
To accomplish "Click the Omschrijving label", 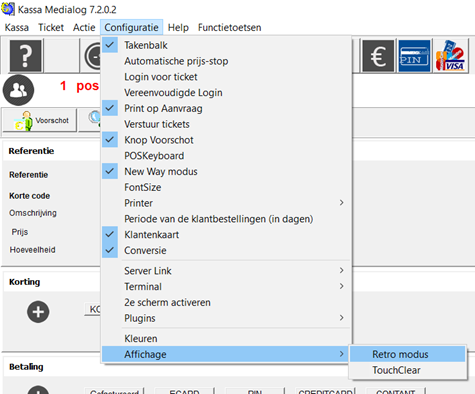I will (x=33, y=213).
